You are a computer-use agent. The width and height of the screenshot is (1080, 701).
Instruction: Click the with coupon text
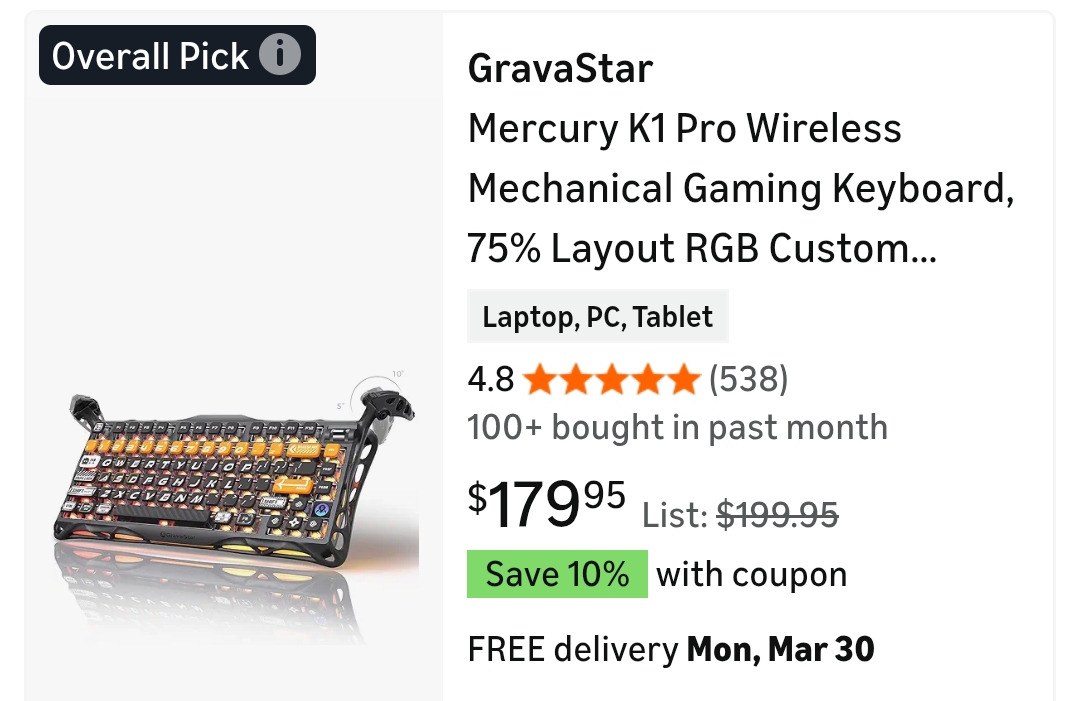click(751, 575)
